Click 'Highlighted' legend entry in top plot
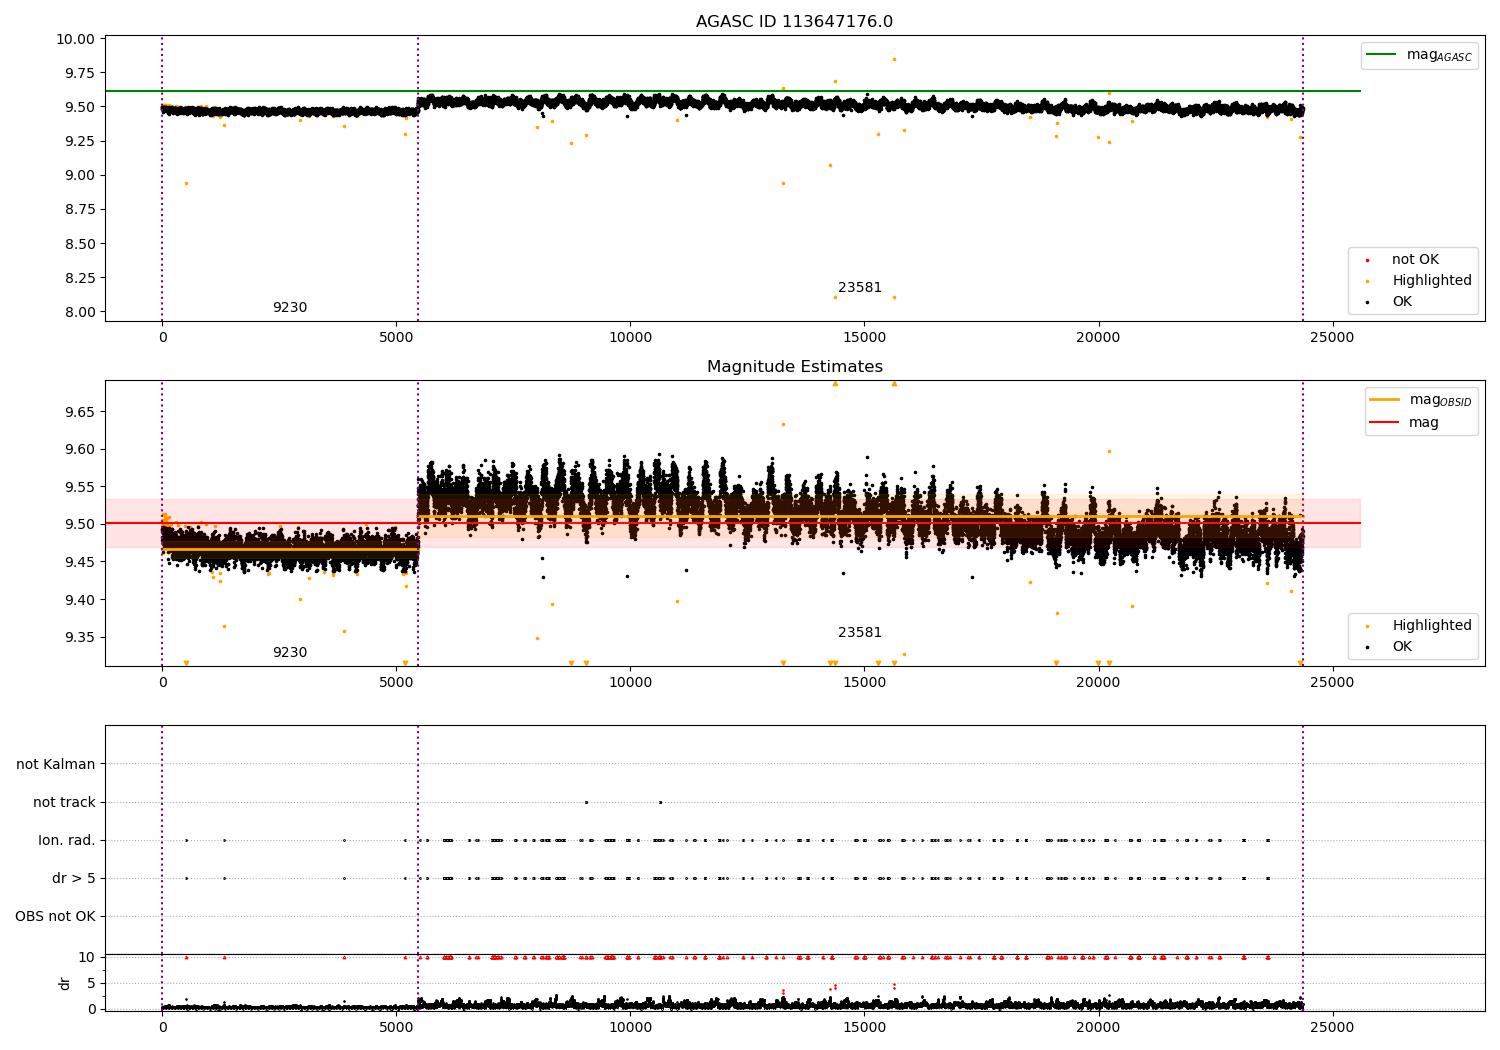 point(1432,281)
